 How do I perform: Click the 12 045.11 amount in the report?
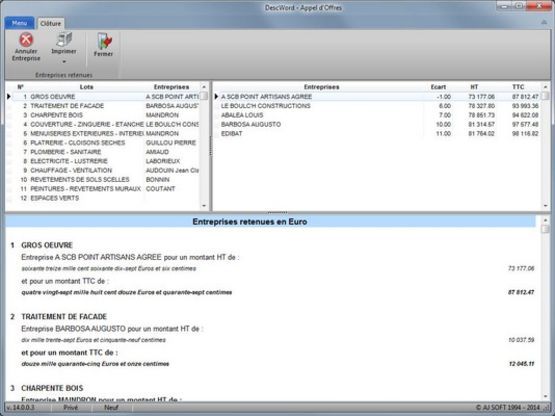521,364
